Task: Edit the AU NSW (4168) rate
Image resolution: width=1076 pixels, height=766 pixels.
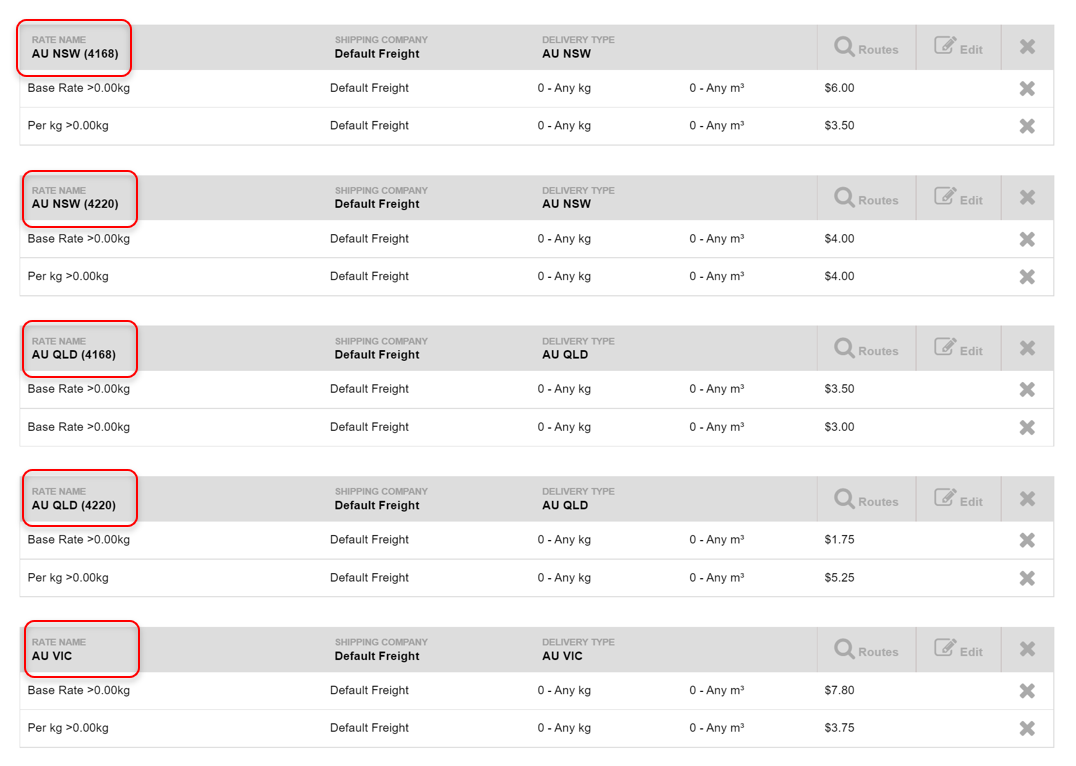Action: click(958, 48)
